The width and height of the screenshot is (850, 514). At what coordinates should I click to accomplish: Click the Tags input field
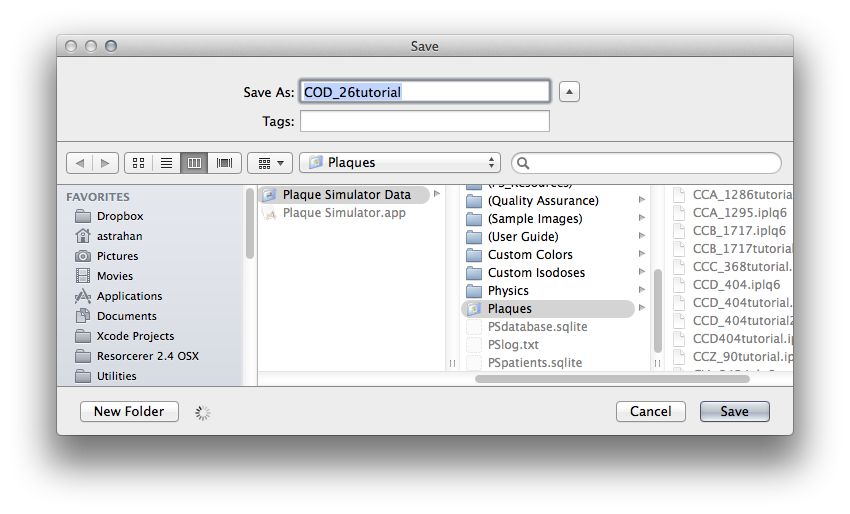424,121
